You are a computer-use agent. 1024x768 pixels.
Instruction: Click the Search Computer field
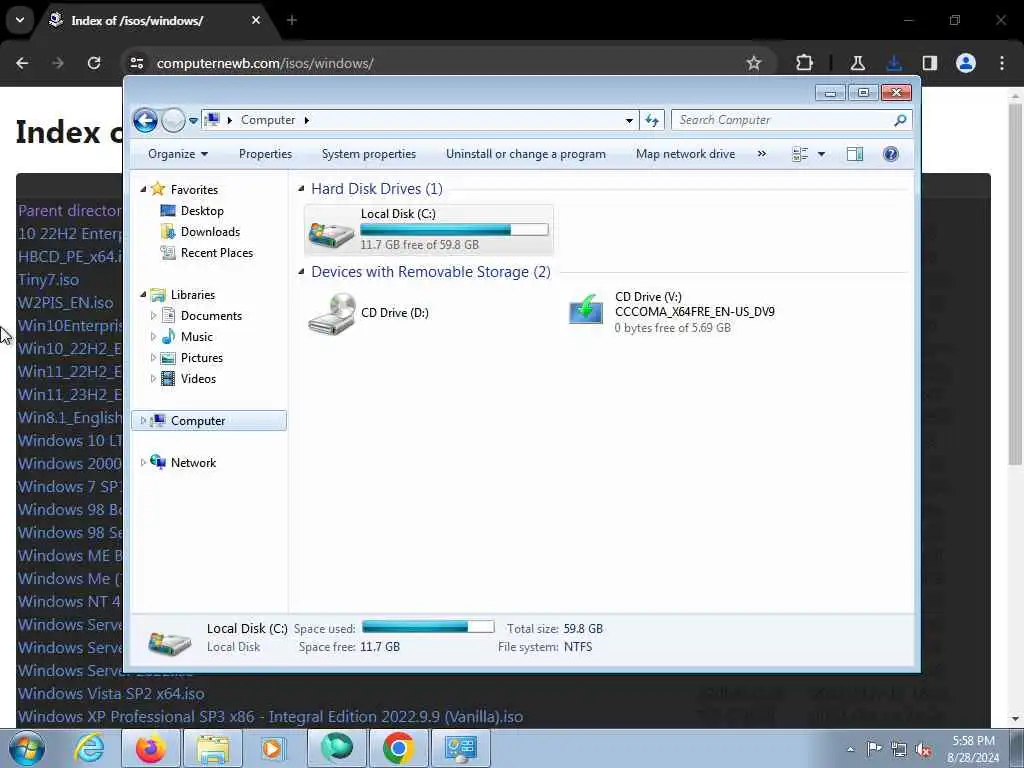(791, 120)
